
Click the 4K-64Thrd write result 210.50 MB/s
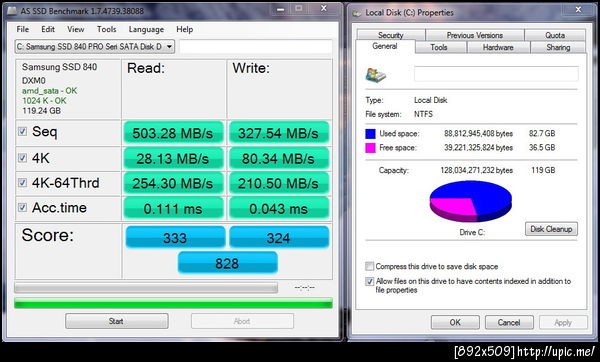point(279,183)
